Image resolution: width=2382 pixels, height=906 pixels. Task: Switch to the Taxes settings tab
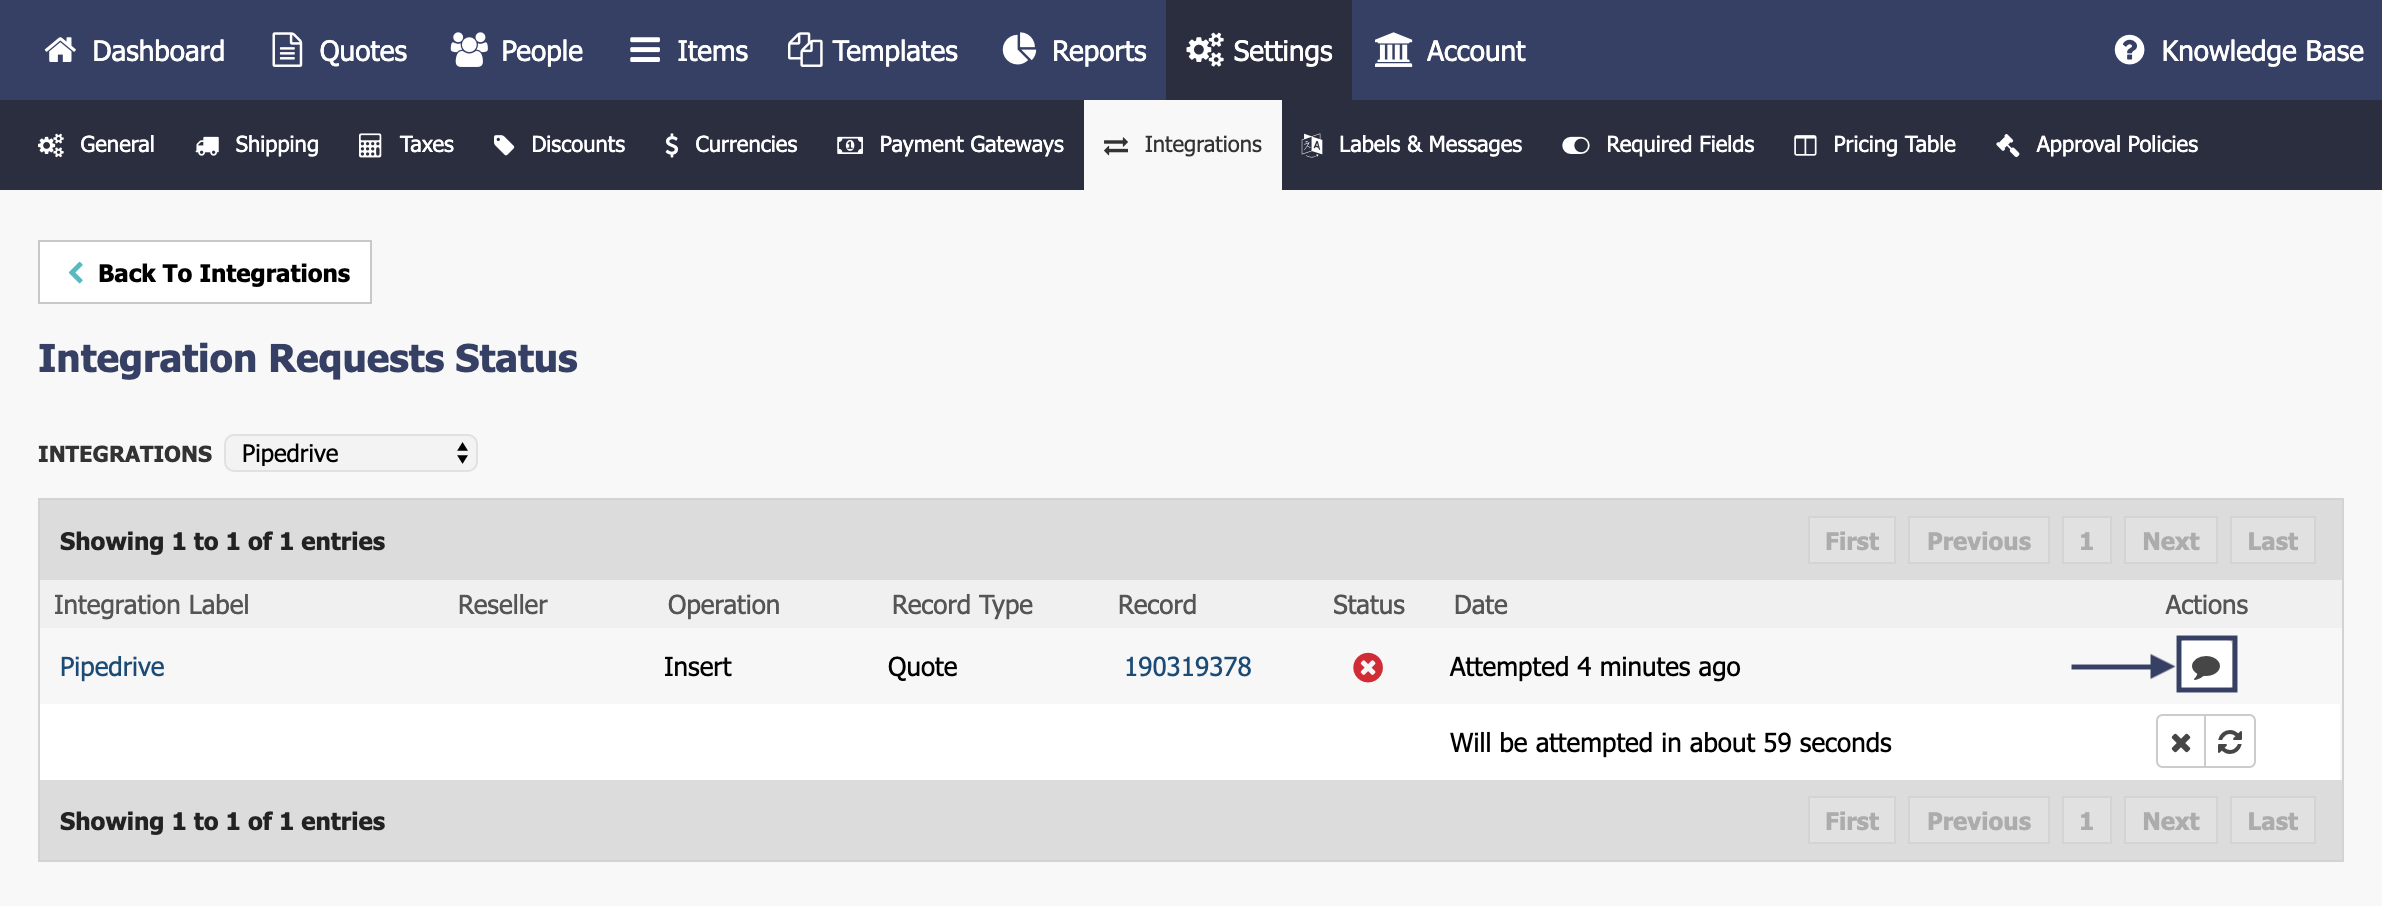(x=406, y=145)
